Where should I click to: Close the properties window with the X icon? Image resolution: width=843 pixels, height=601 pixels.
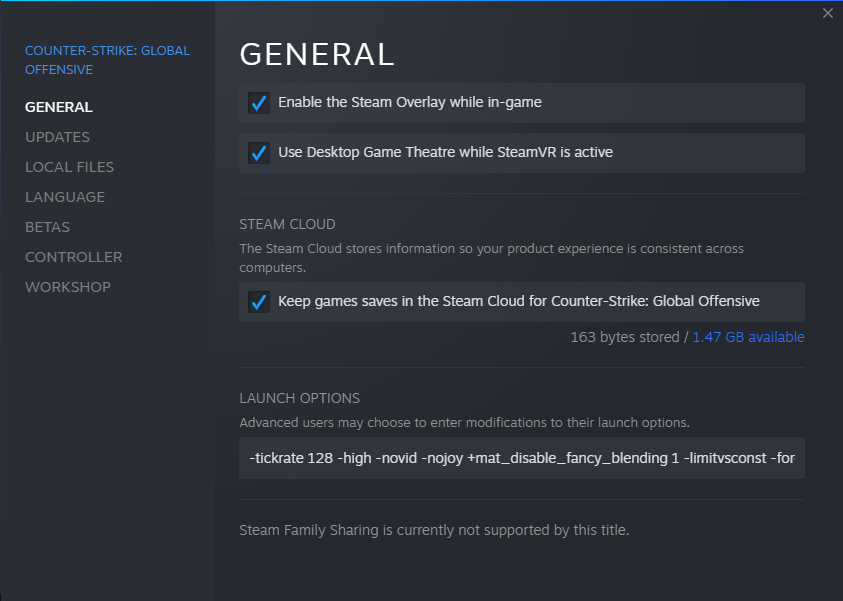click(827, 13)
